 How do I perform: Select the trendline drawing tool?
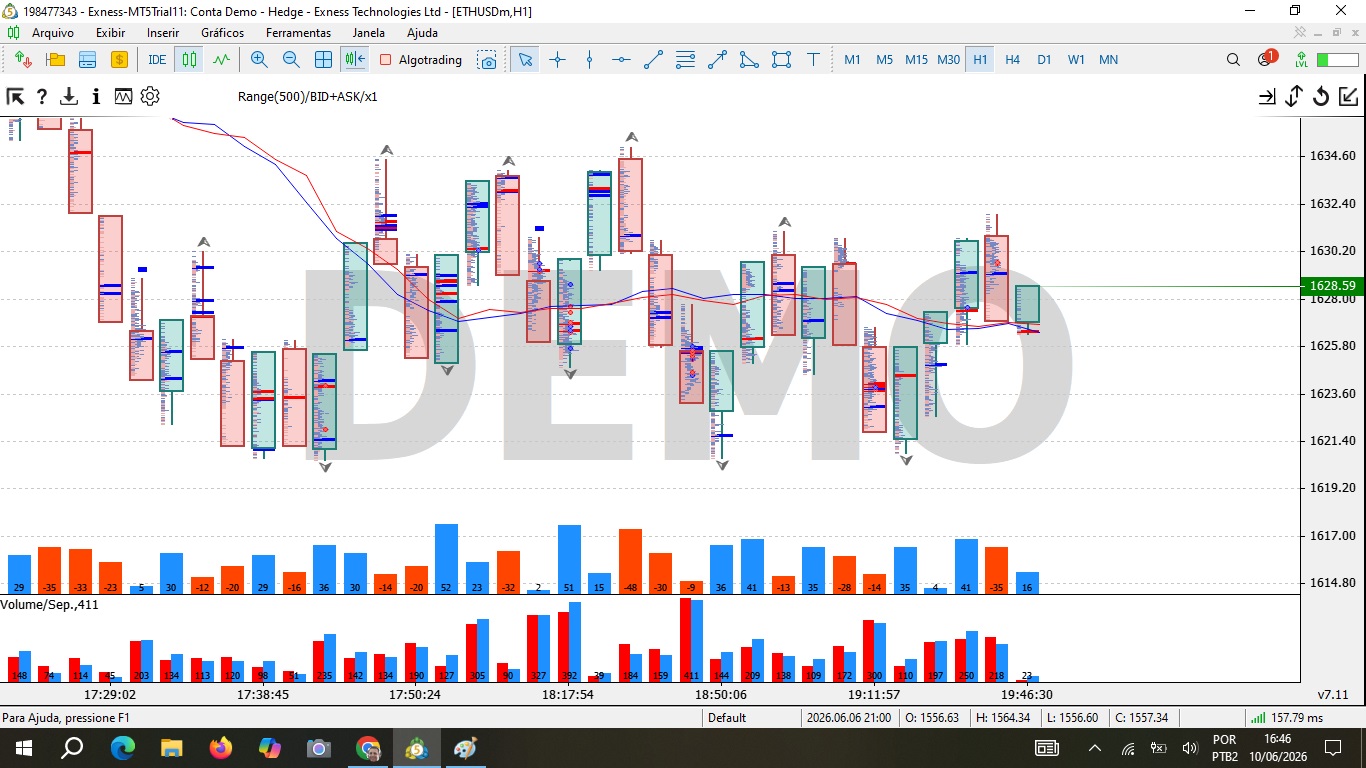pos(653,60)
